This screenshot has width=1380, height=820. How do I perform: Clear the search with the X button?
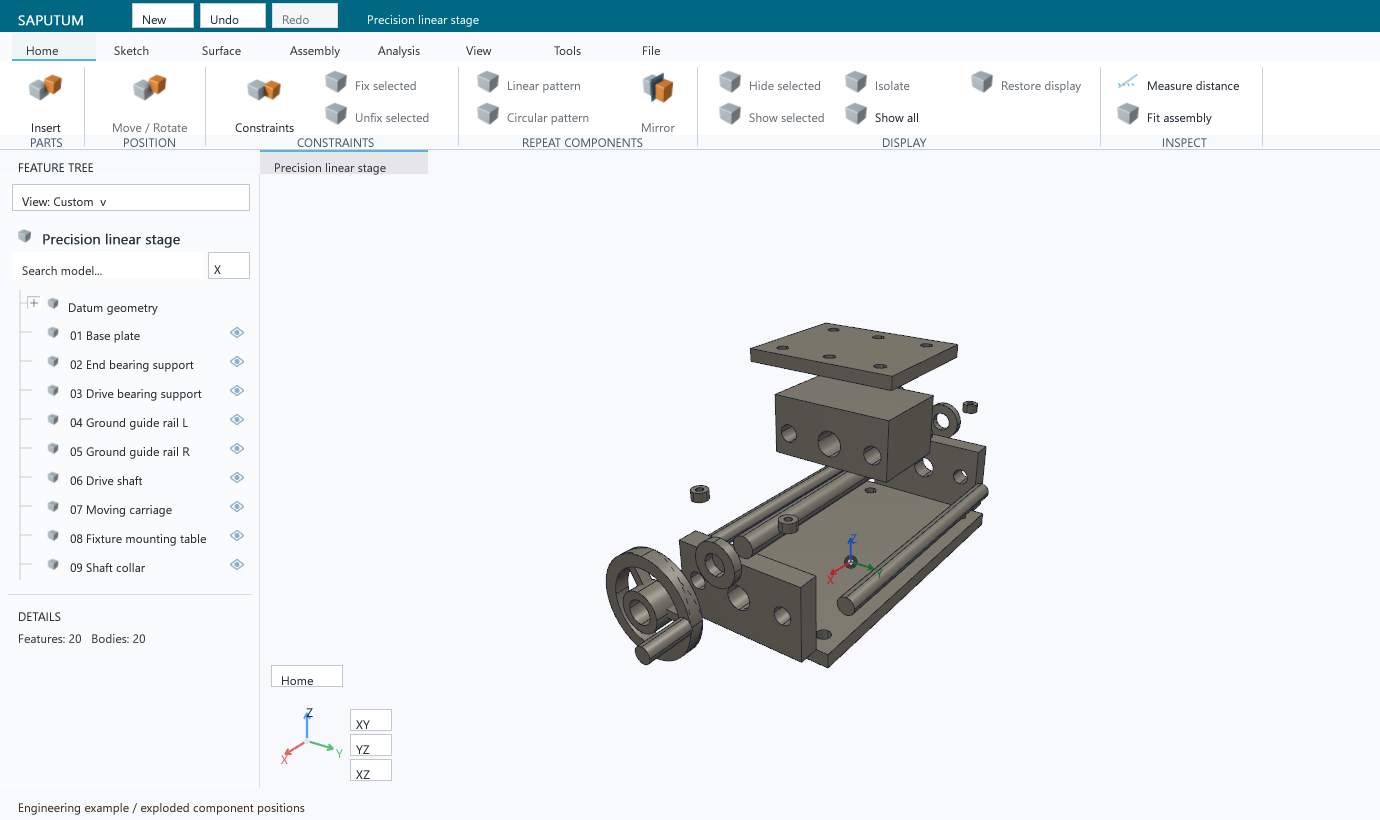click(229, 266)
